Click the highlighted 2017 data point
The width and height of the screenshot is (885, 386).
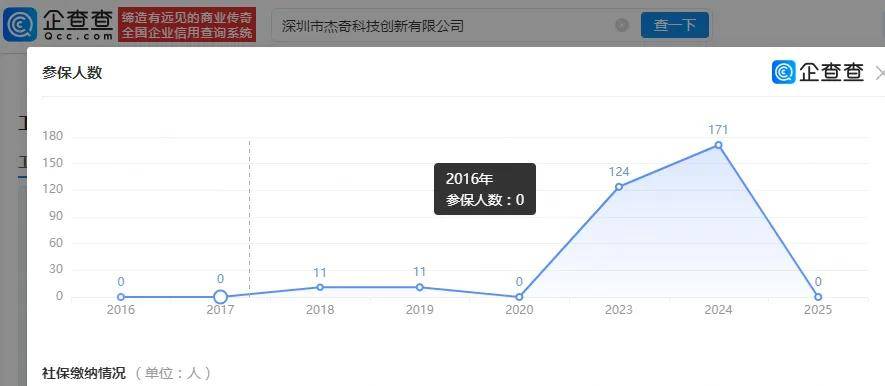(x=220, y=297)
